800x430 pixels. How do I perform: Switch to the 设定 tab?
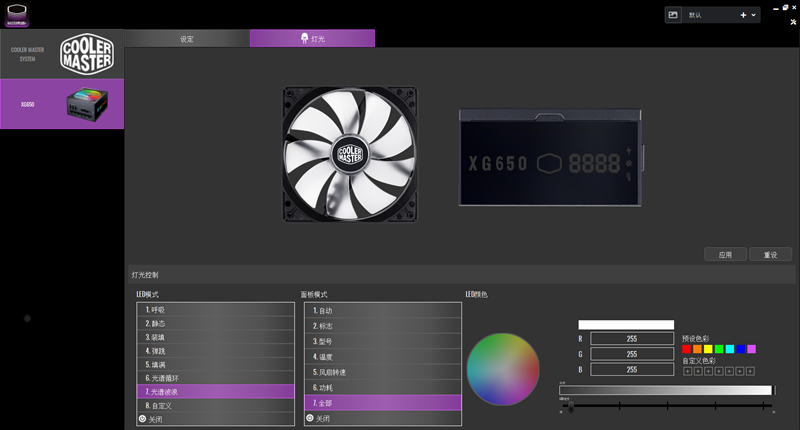coord(187,39)
